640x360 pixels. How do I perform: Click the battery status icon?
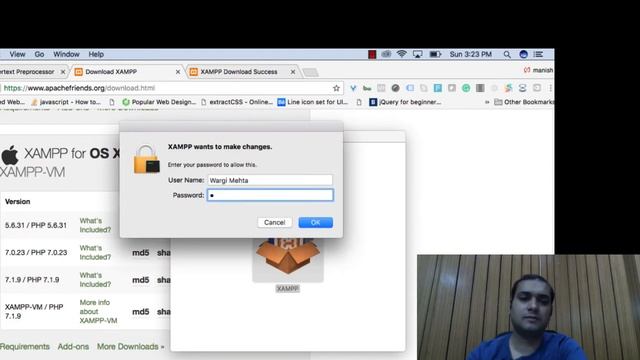tap(435, 54)
